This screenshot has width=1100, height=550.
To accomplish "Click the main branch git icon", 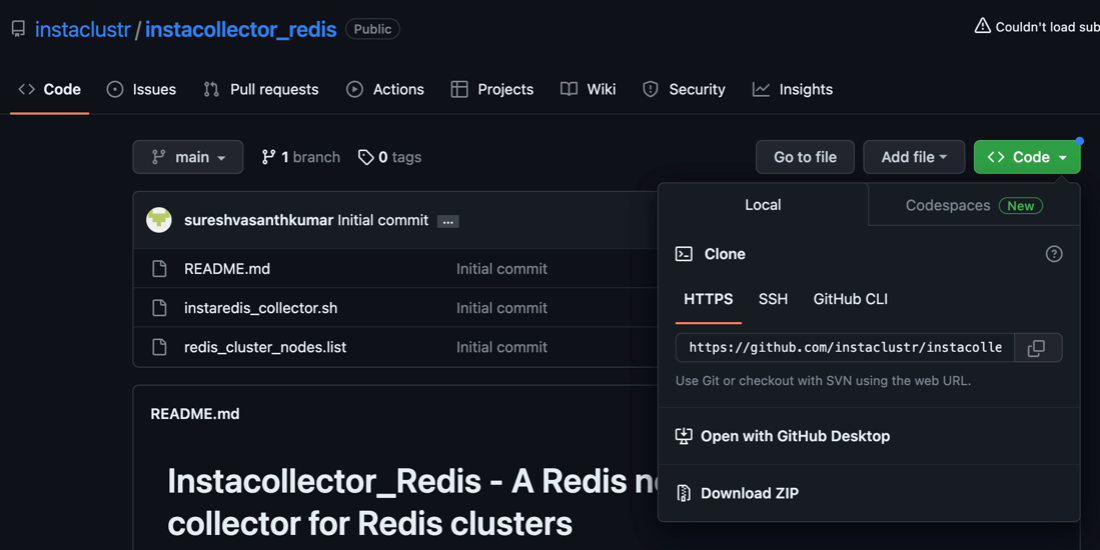I will pos(159,157).
